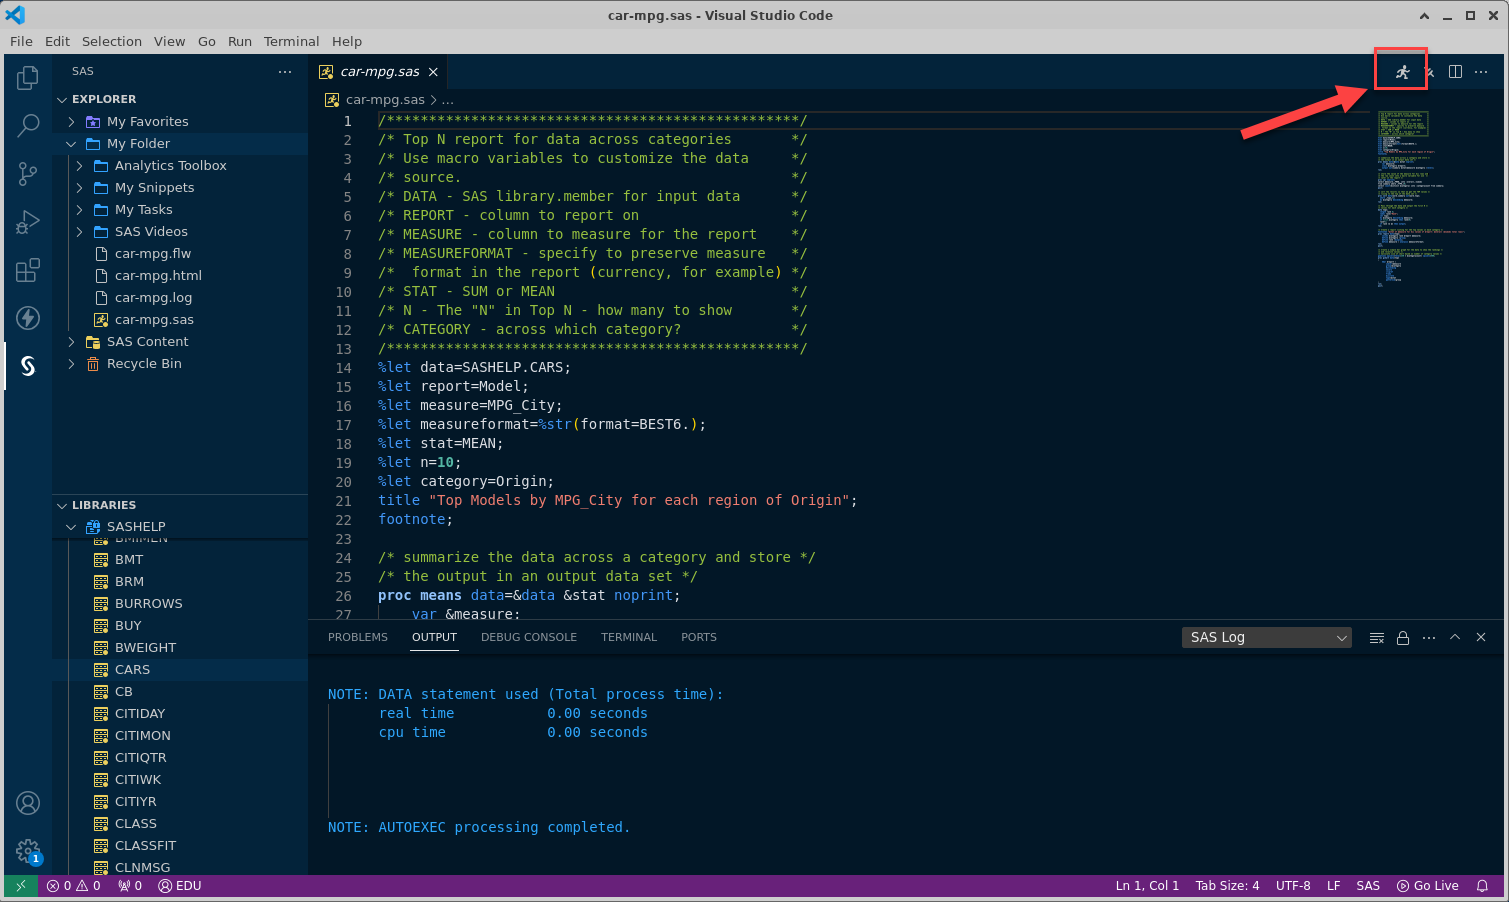Image resolution: width=1509 pixels, height=902 pixels.
Task: Open Run and Debug view icon
Action: click(x=28, y=222)
